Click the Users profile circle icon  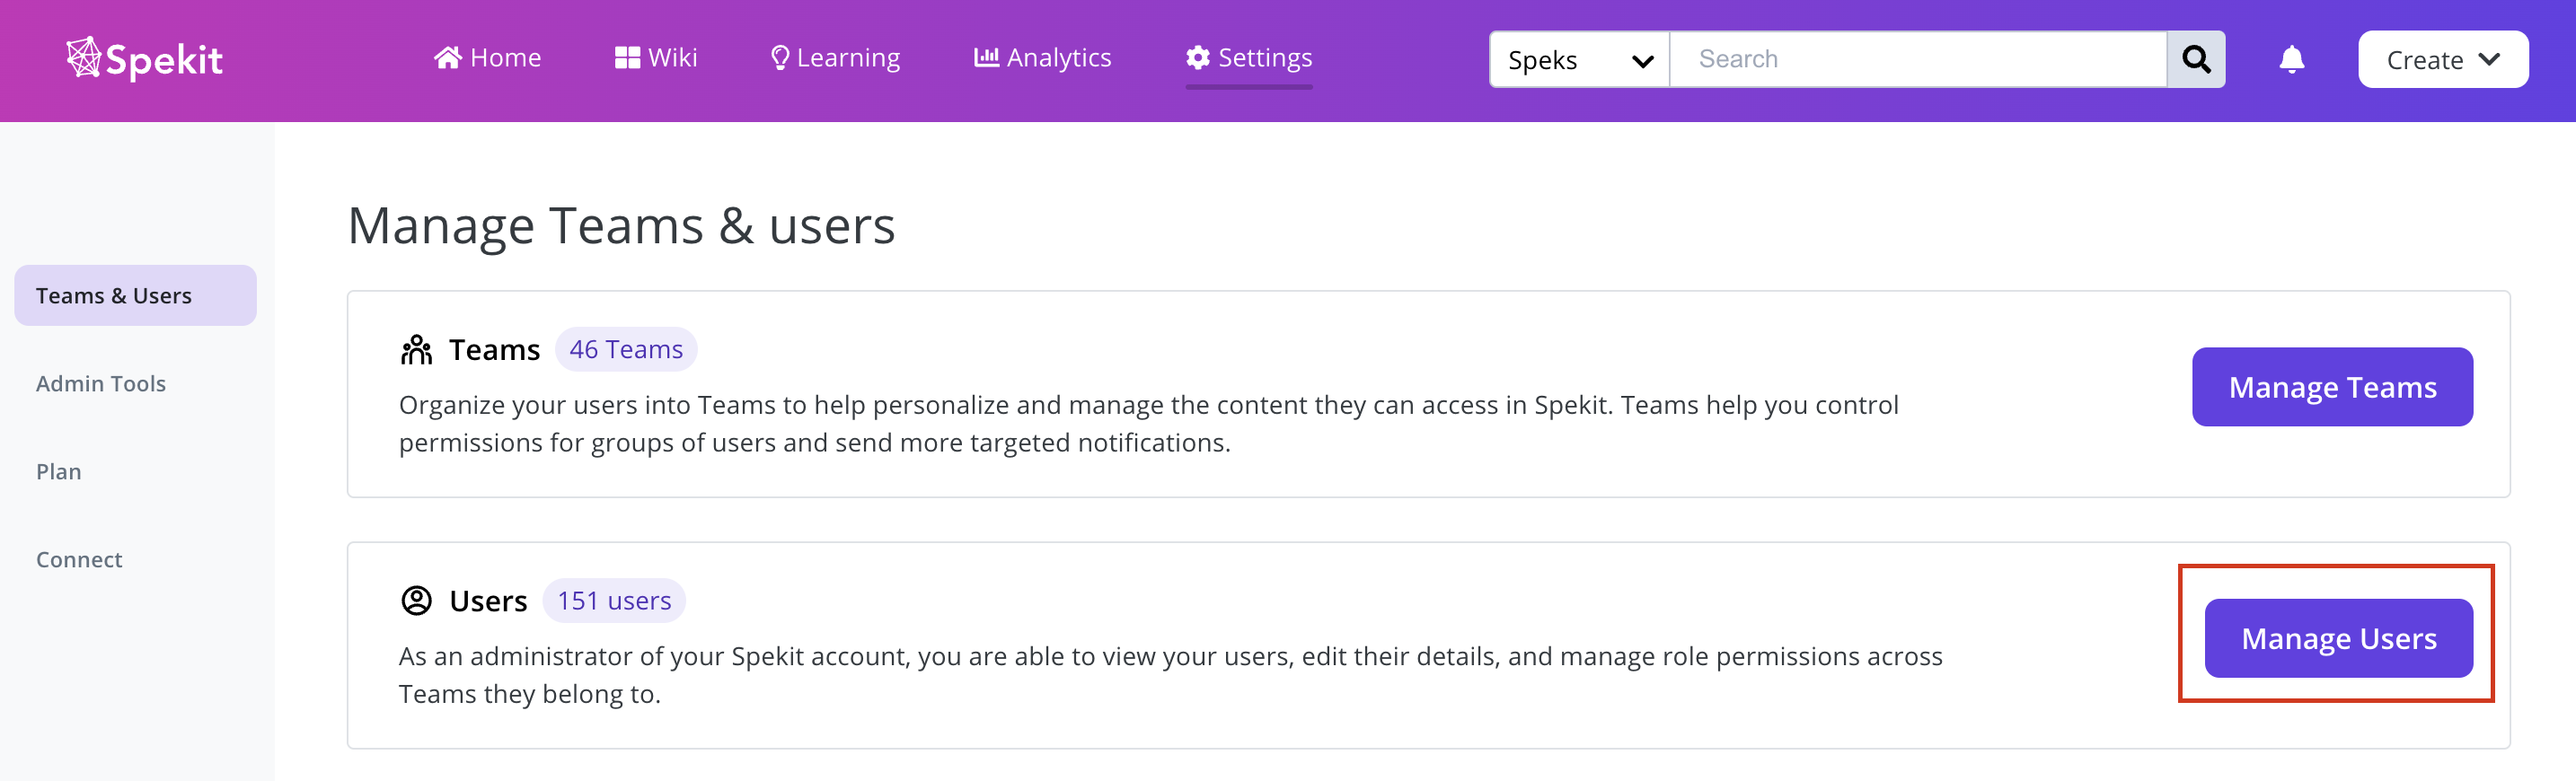[x=416, y=601]
